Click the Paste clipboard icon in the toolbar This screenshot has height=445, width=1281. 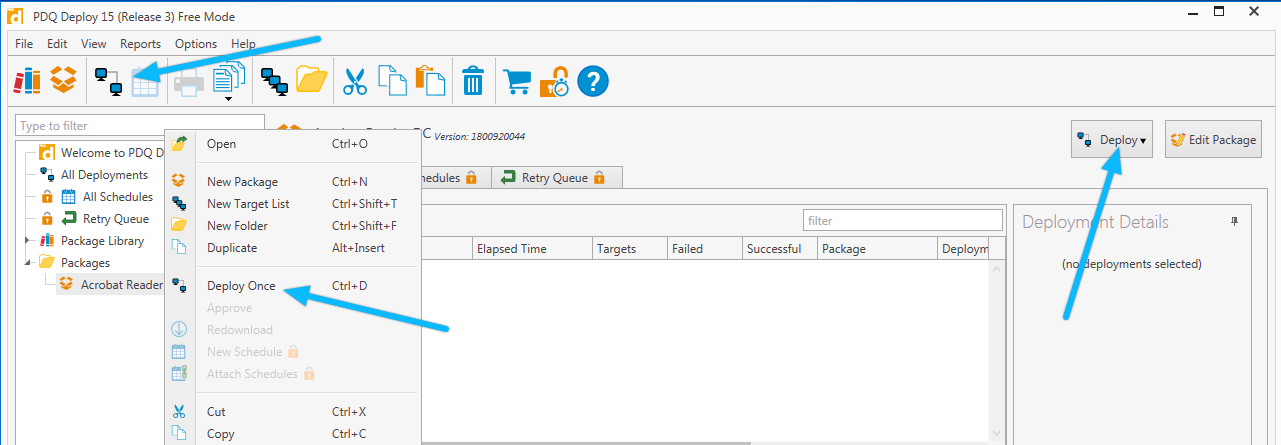(x=430, y=81)
